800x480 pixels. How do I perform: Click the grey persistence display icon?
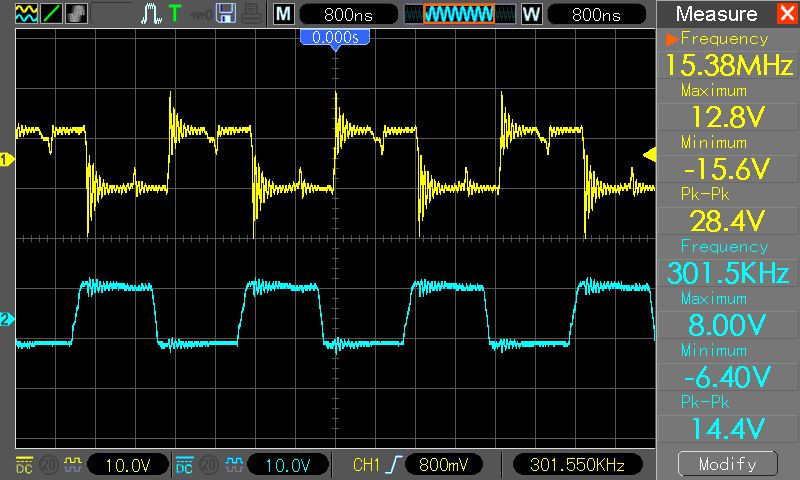tap(77, 14)
